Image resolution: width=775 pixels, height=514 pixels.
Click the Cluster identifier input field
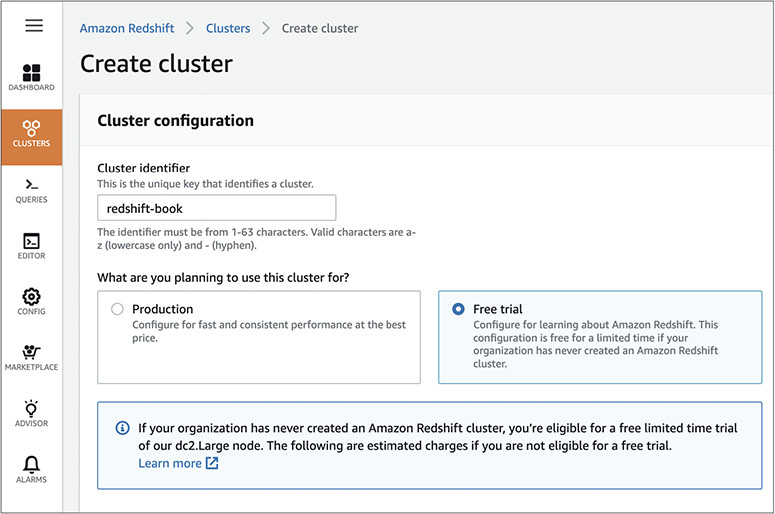(216, 208)
